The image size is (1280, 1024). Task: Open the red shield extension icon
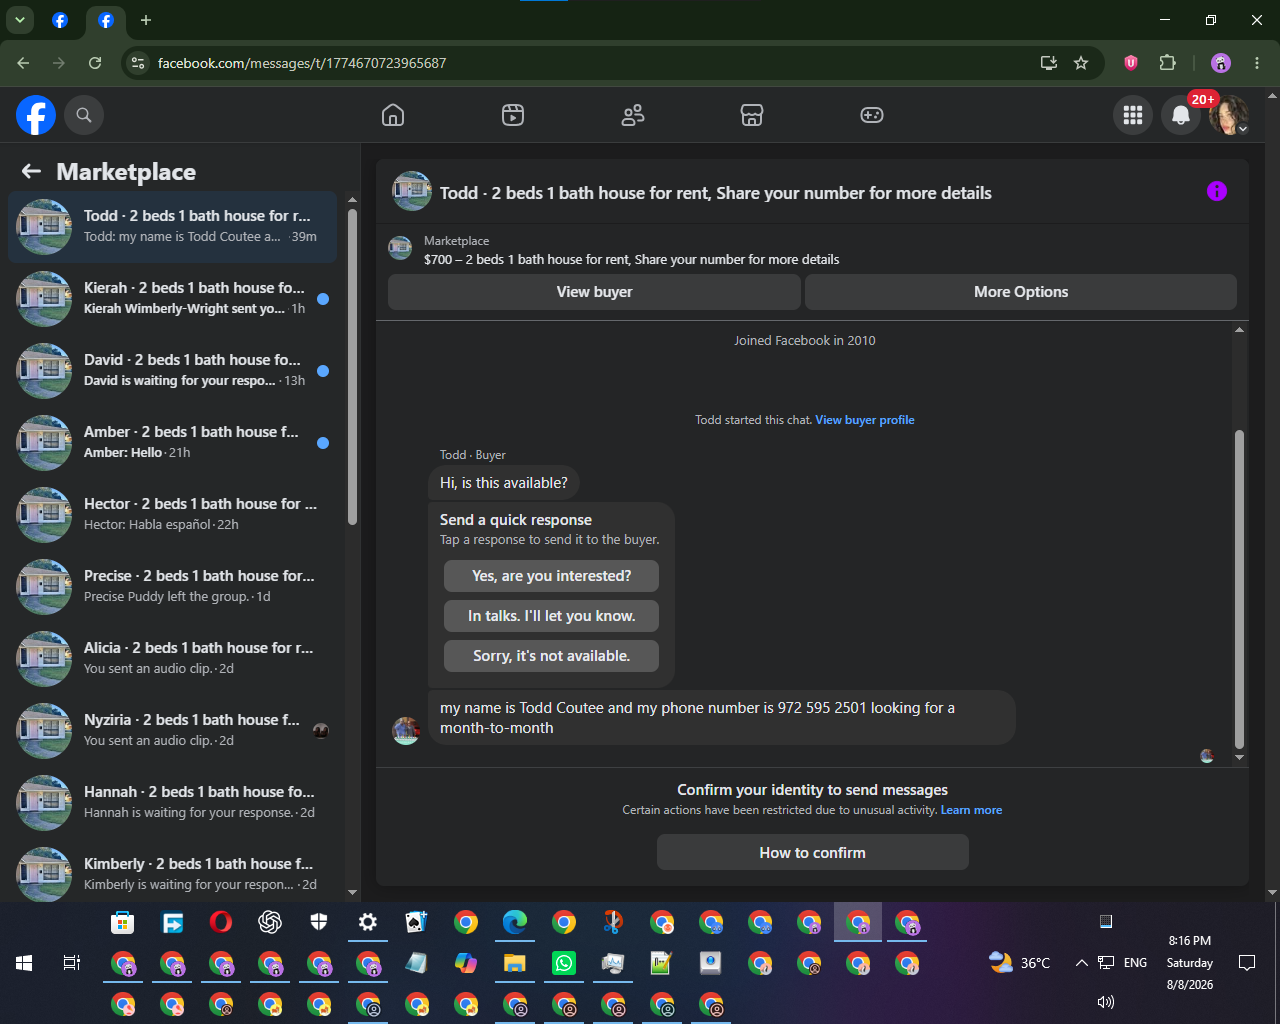[x=1131, y=63]
